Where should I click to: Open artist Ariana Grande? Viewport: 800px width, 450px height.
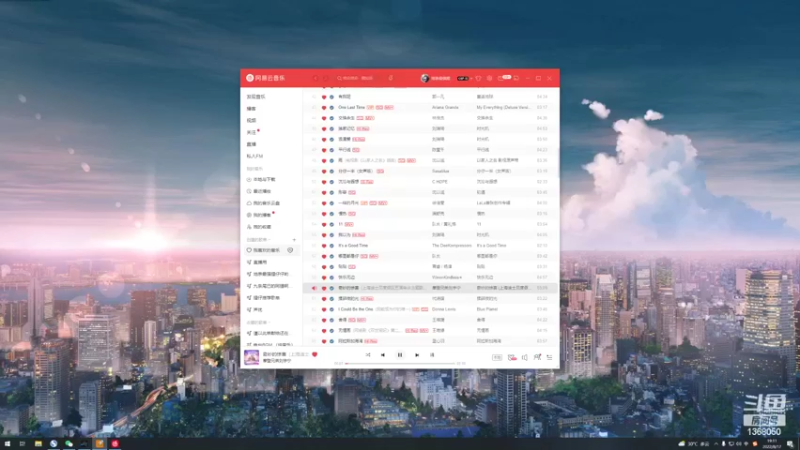[x=445, y=107]
